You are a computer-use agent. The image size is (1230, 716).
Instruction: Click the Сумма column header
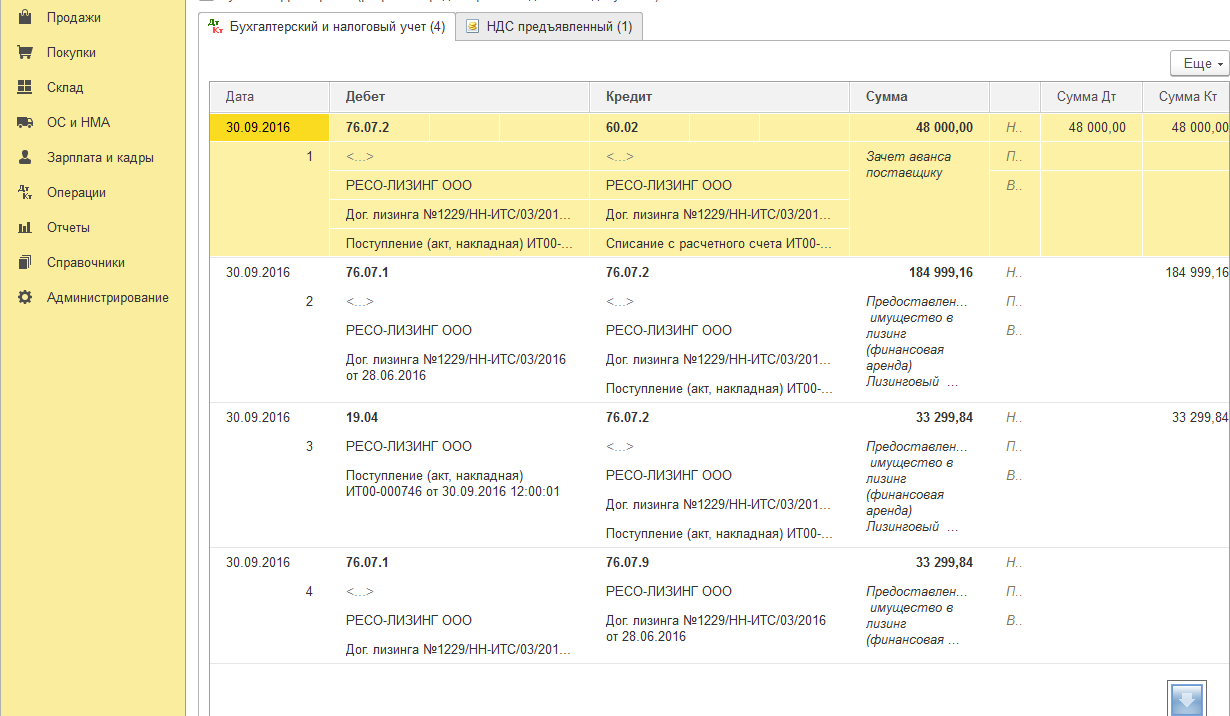click(919, 97)
